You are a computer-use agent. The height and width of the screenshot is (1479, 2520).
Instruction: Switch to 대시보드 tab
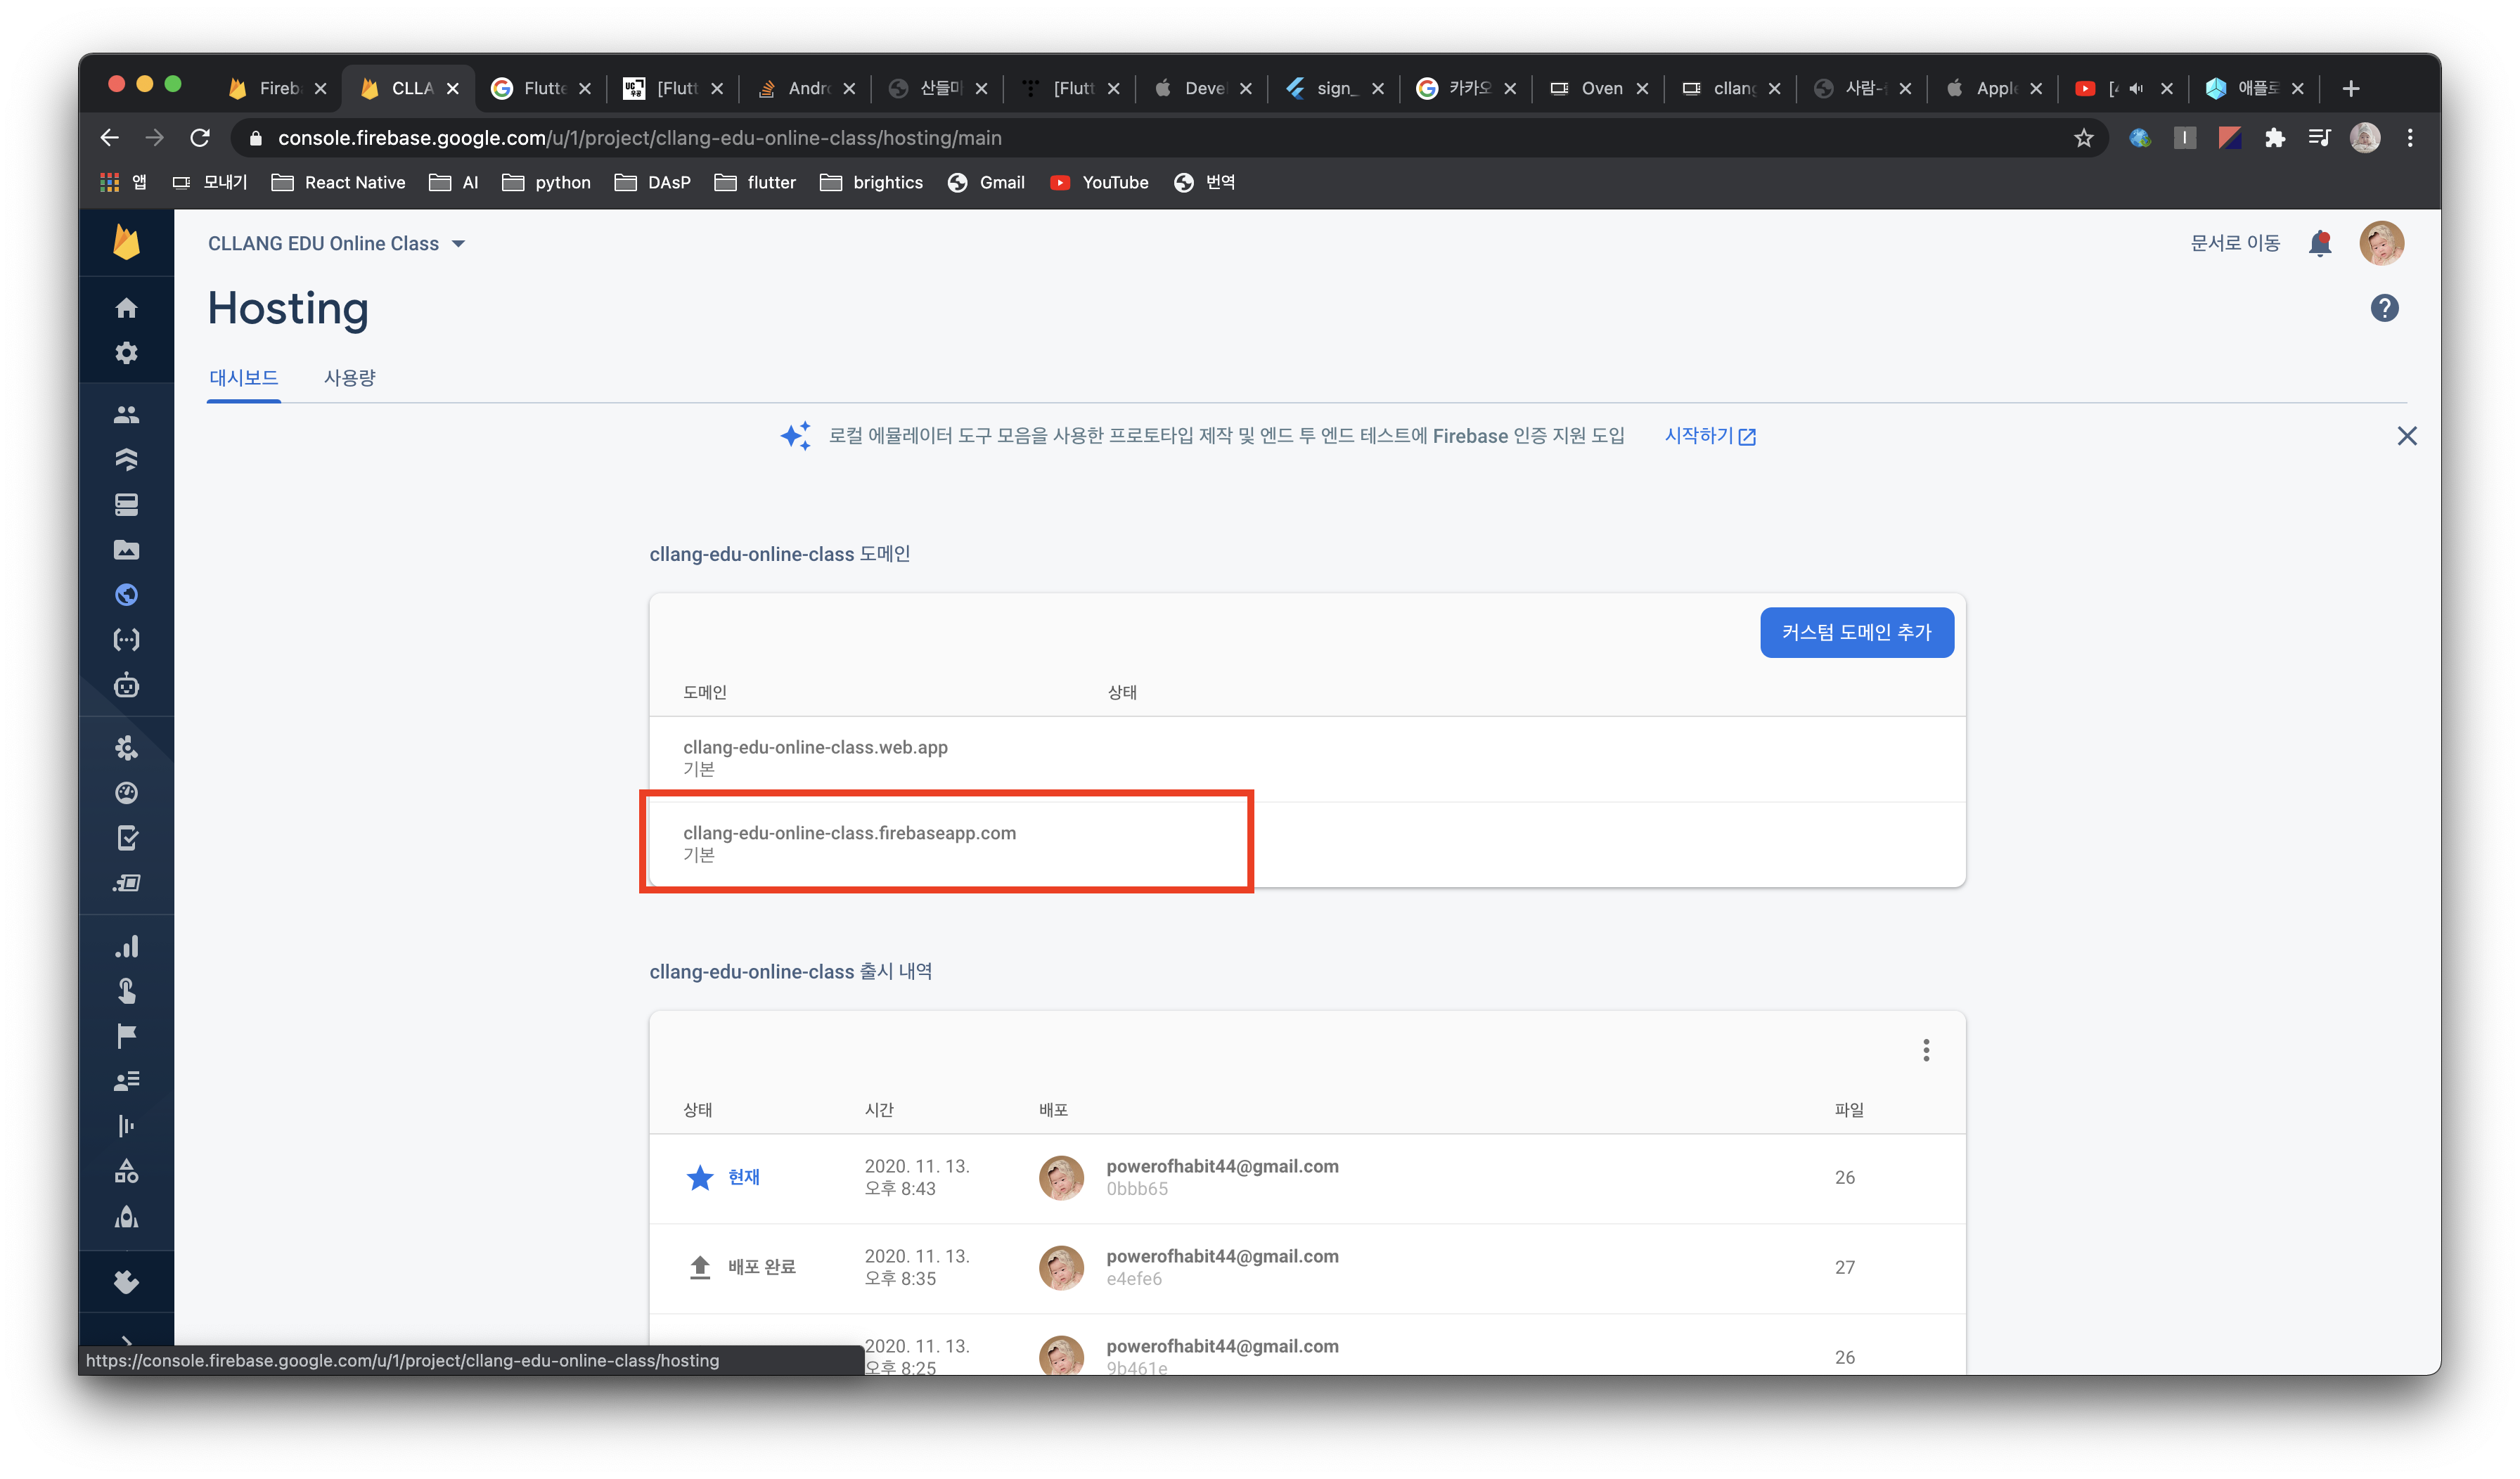pyautogui.click(x=243, y=378)
